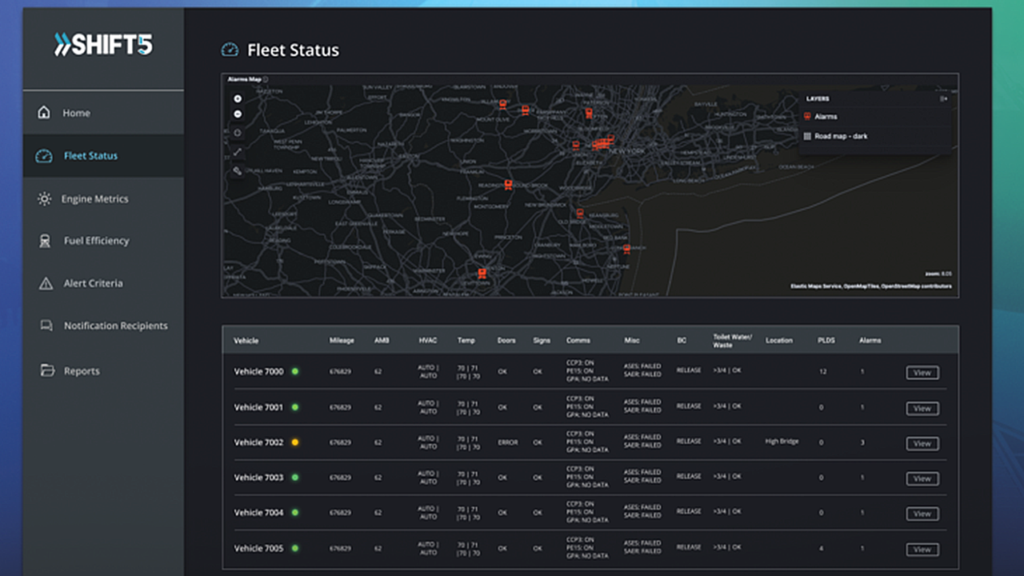Screen dimensions: 1024x576
Task: Zoom out on the Alarms Map
Action: coord(238,114)
